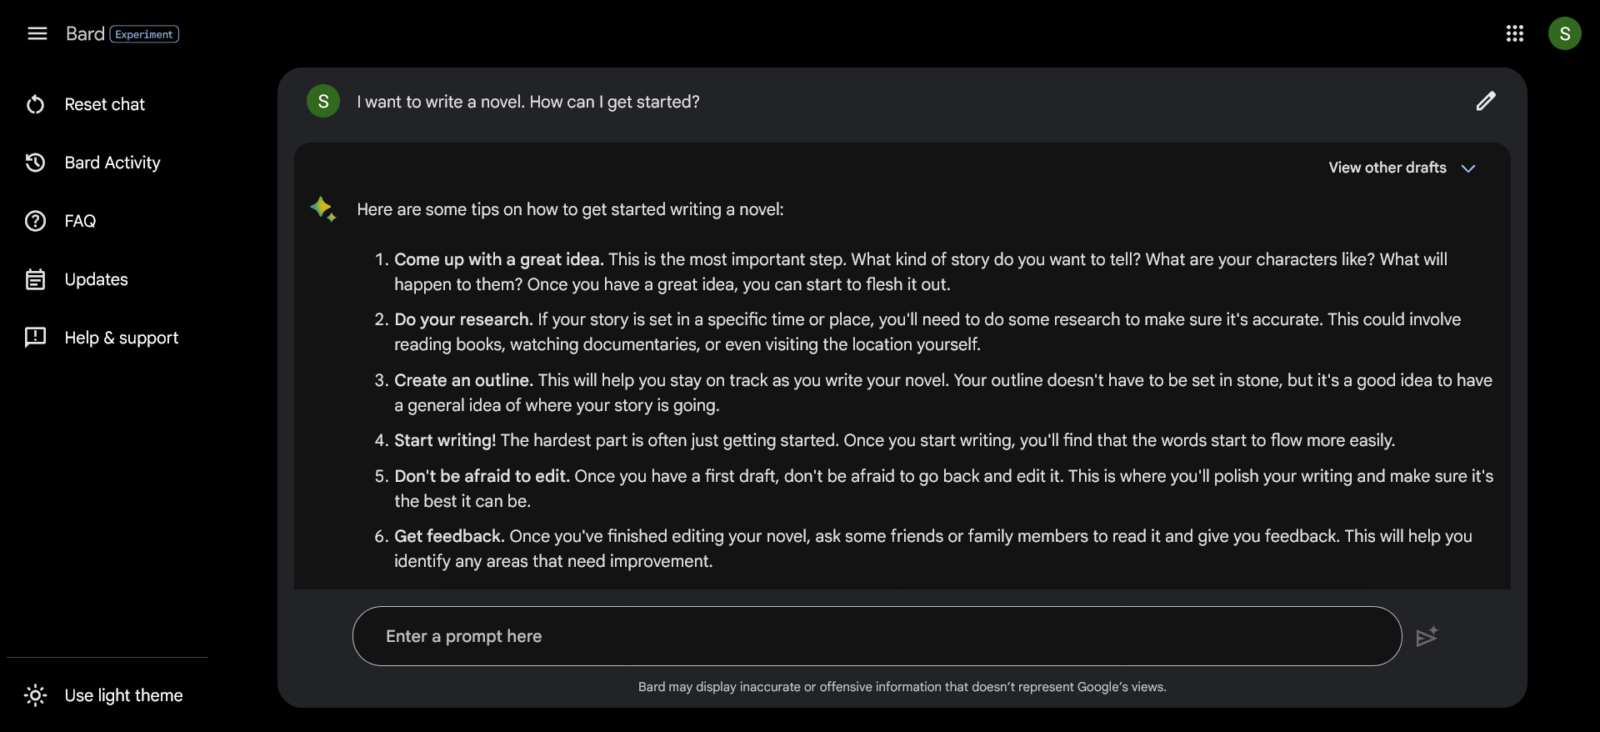Click the Bard Activity history icon
Viewport: 1600px width, 732px height.
coord(36,163)
